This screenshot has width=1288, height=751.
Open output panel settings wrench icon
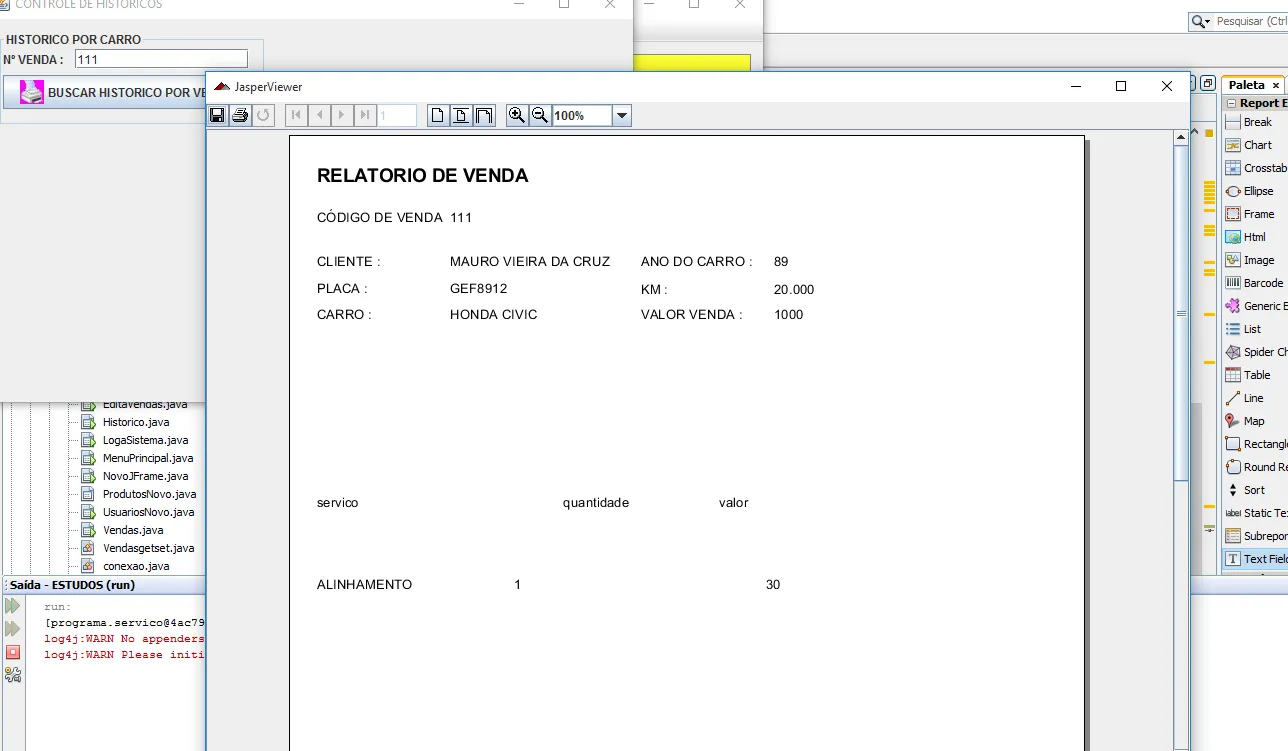click(12, 675)
